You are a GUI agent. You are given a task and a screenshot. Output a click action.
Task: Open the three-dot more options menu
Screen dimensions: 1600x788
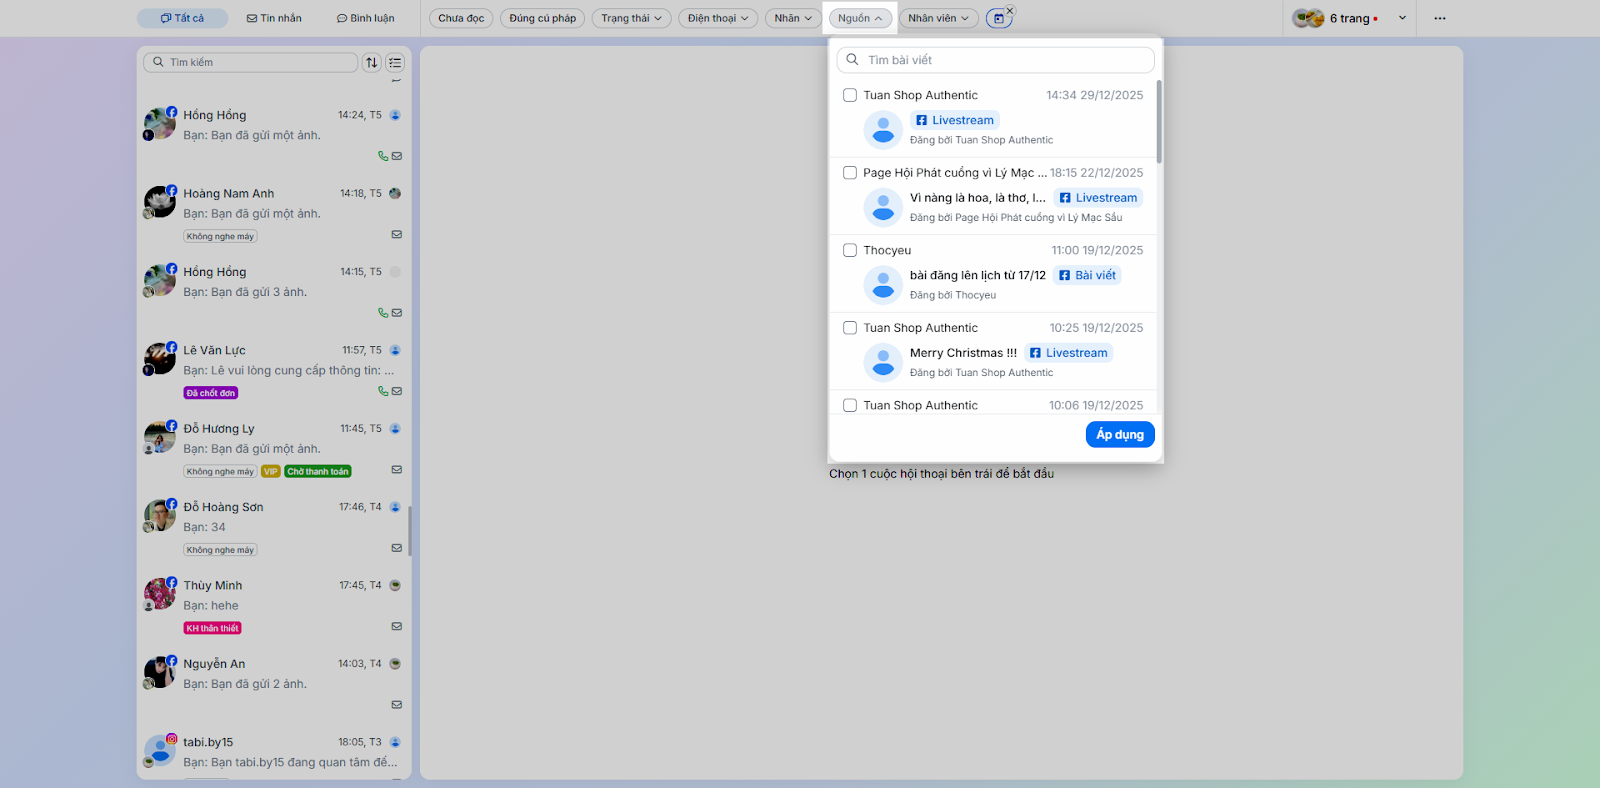pos(1440,18)
